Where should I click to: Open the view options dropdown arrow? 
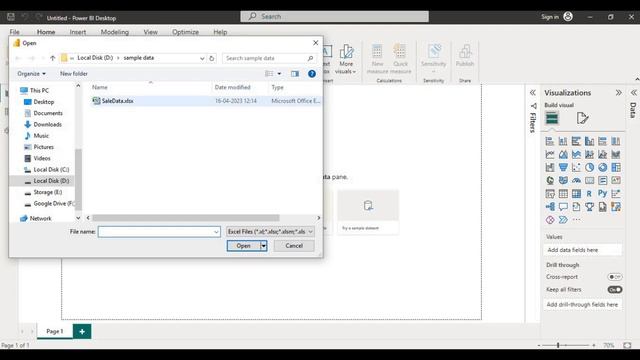click(x=279, y=73)
